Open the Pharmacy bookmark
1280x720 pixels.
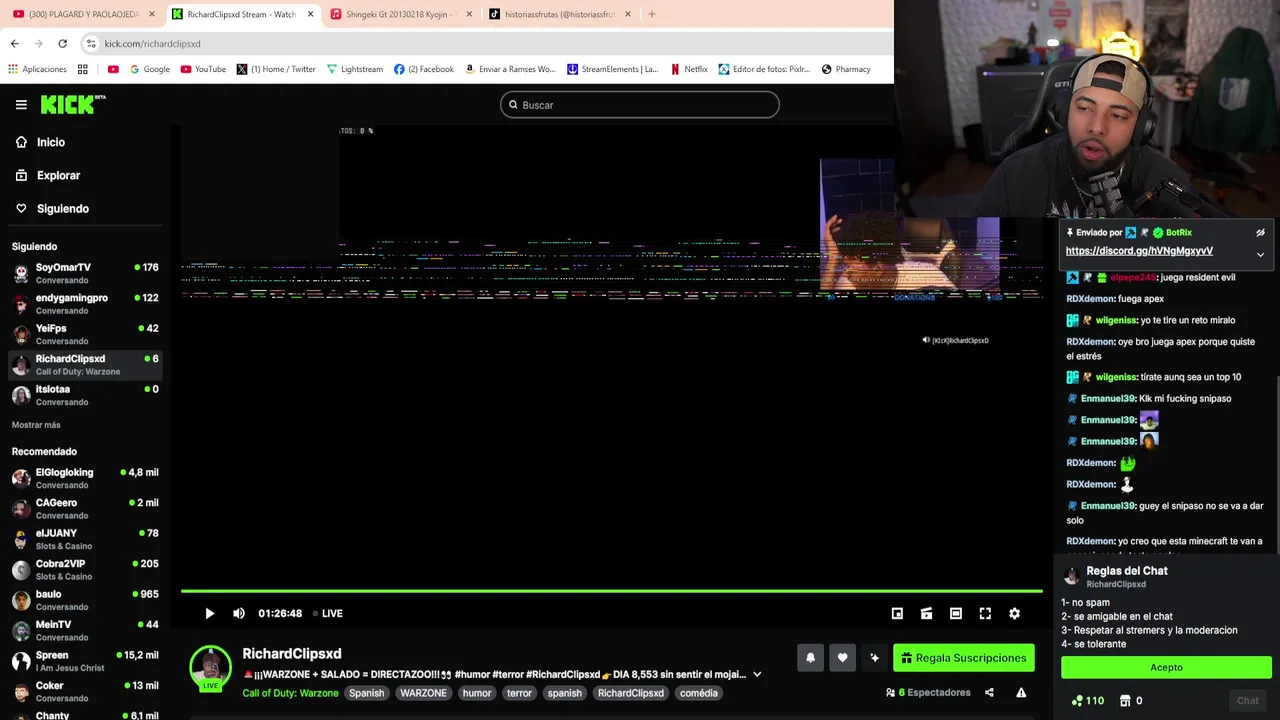pyautogui.click(x=846, y=69)
